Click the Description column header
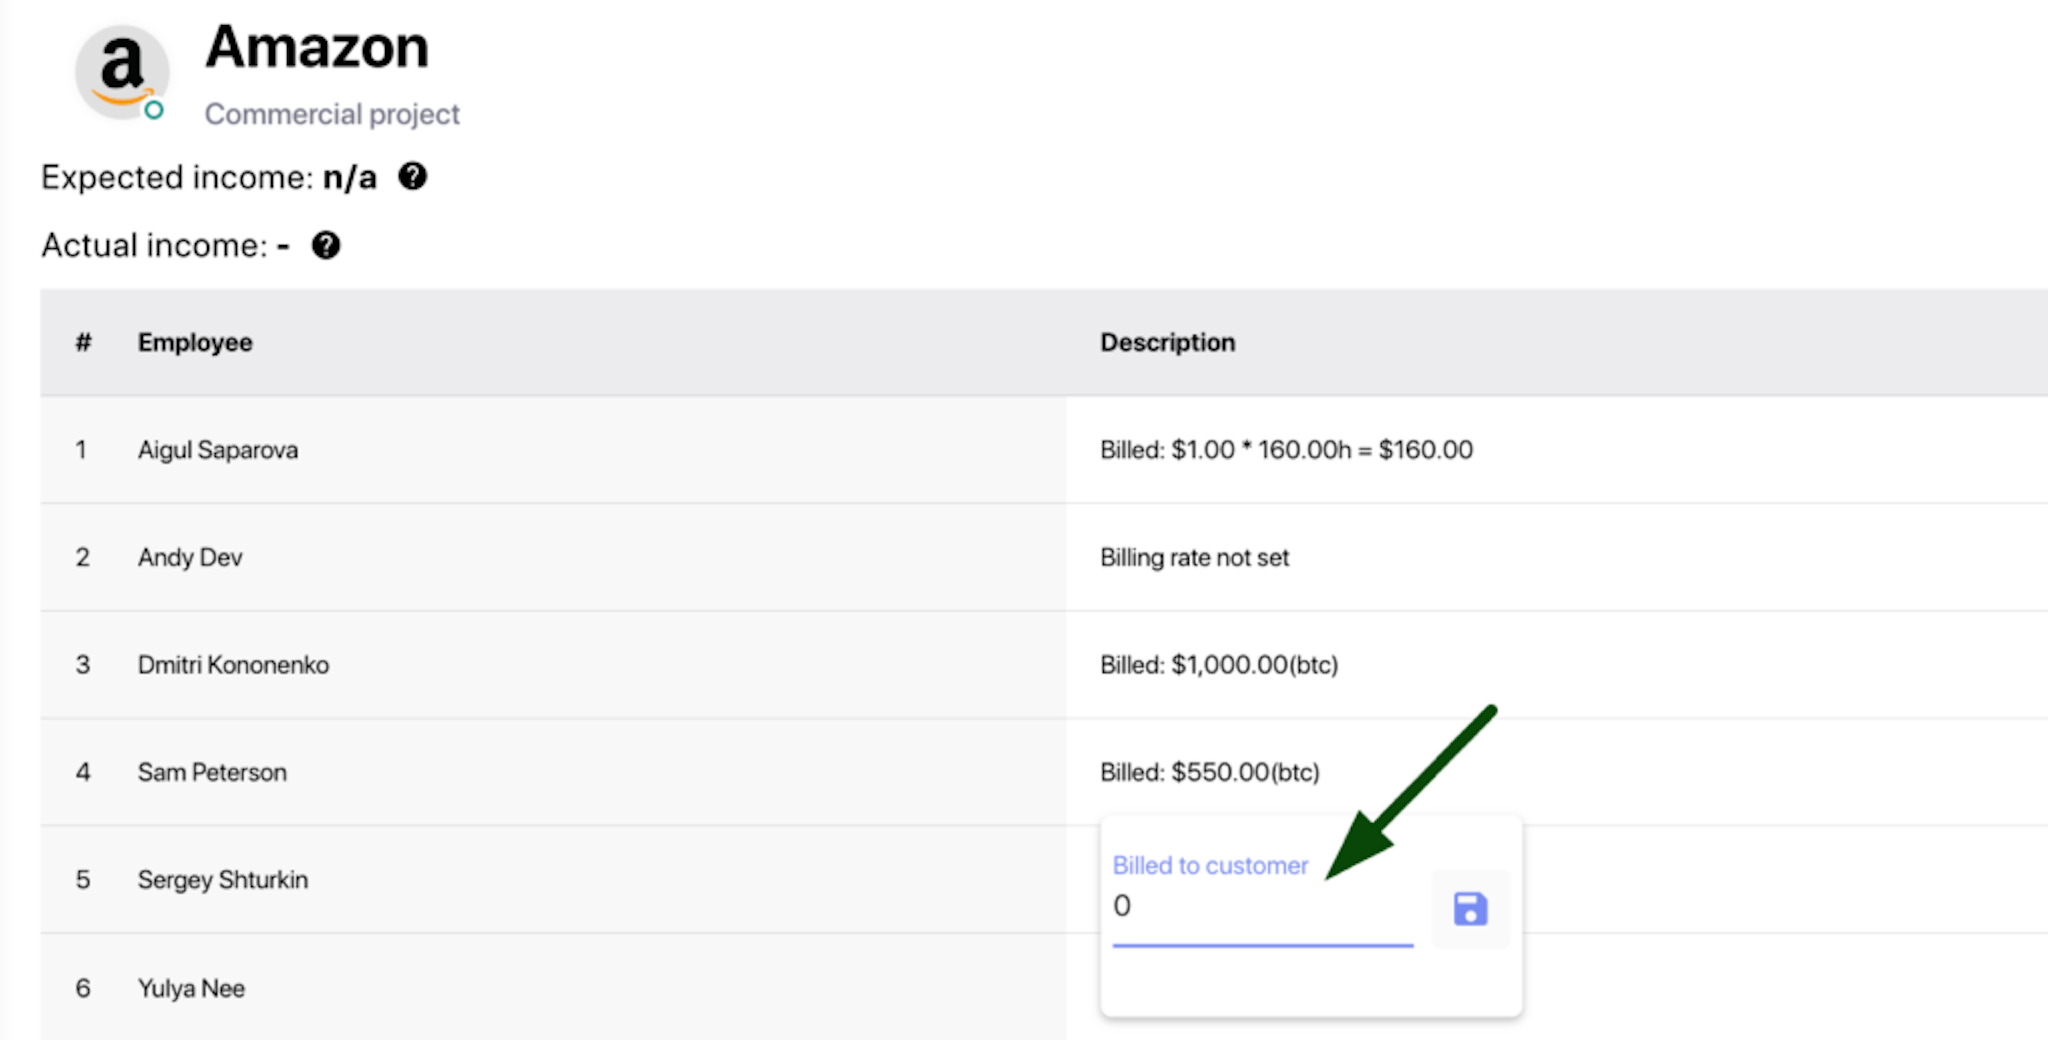 click(1167, 342)
